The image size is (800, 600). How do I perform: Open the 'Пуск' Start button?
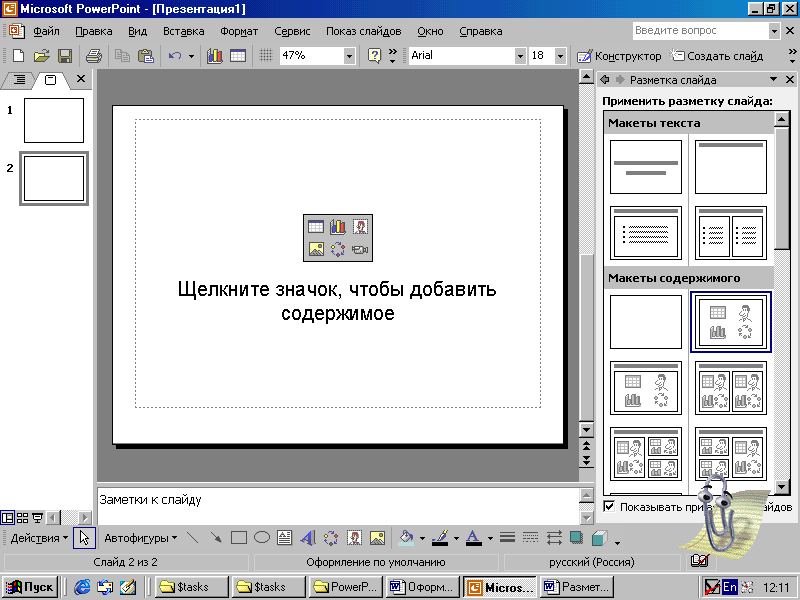[x=30, y=587]
